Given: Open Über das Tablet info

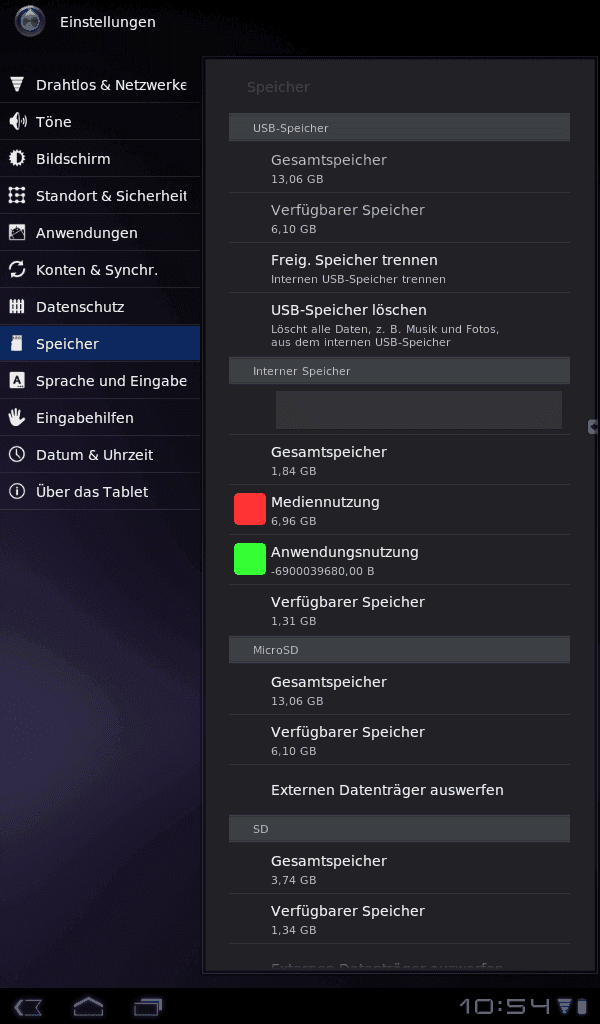Looking at the screenshot, I should click(x=100, y=492).
